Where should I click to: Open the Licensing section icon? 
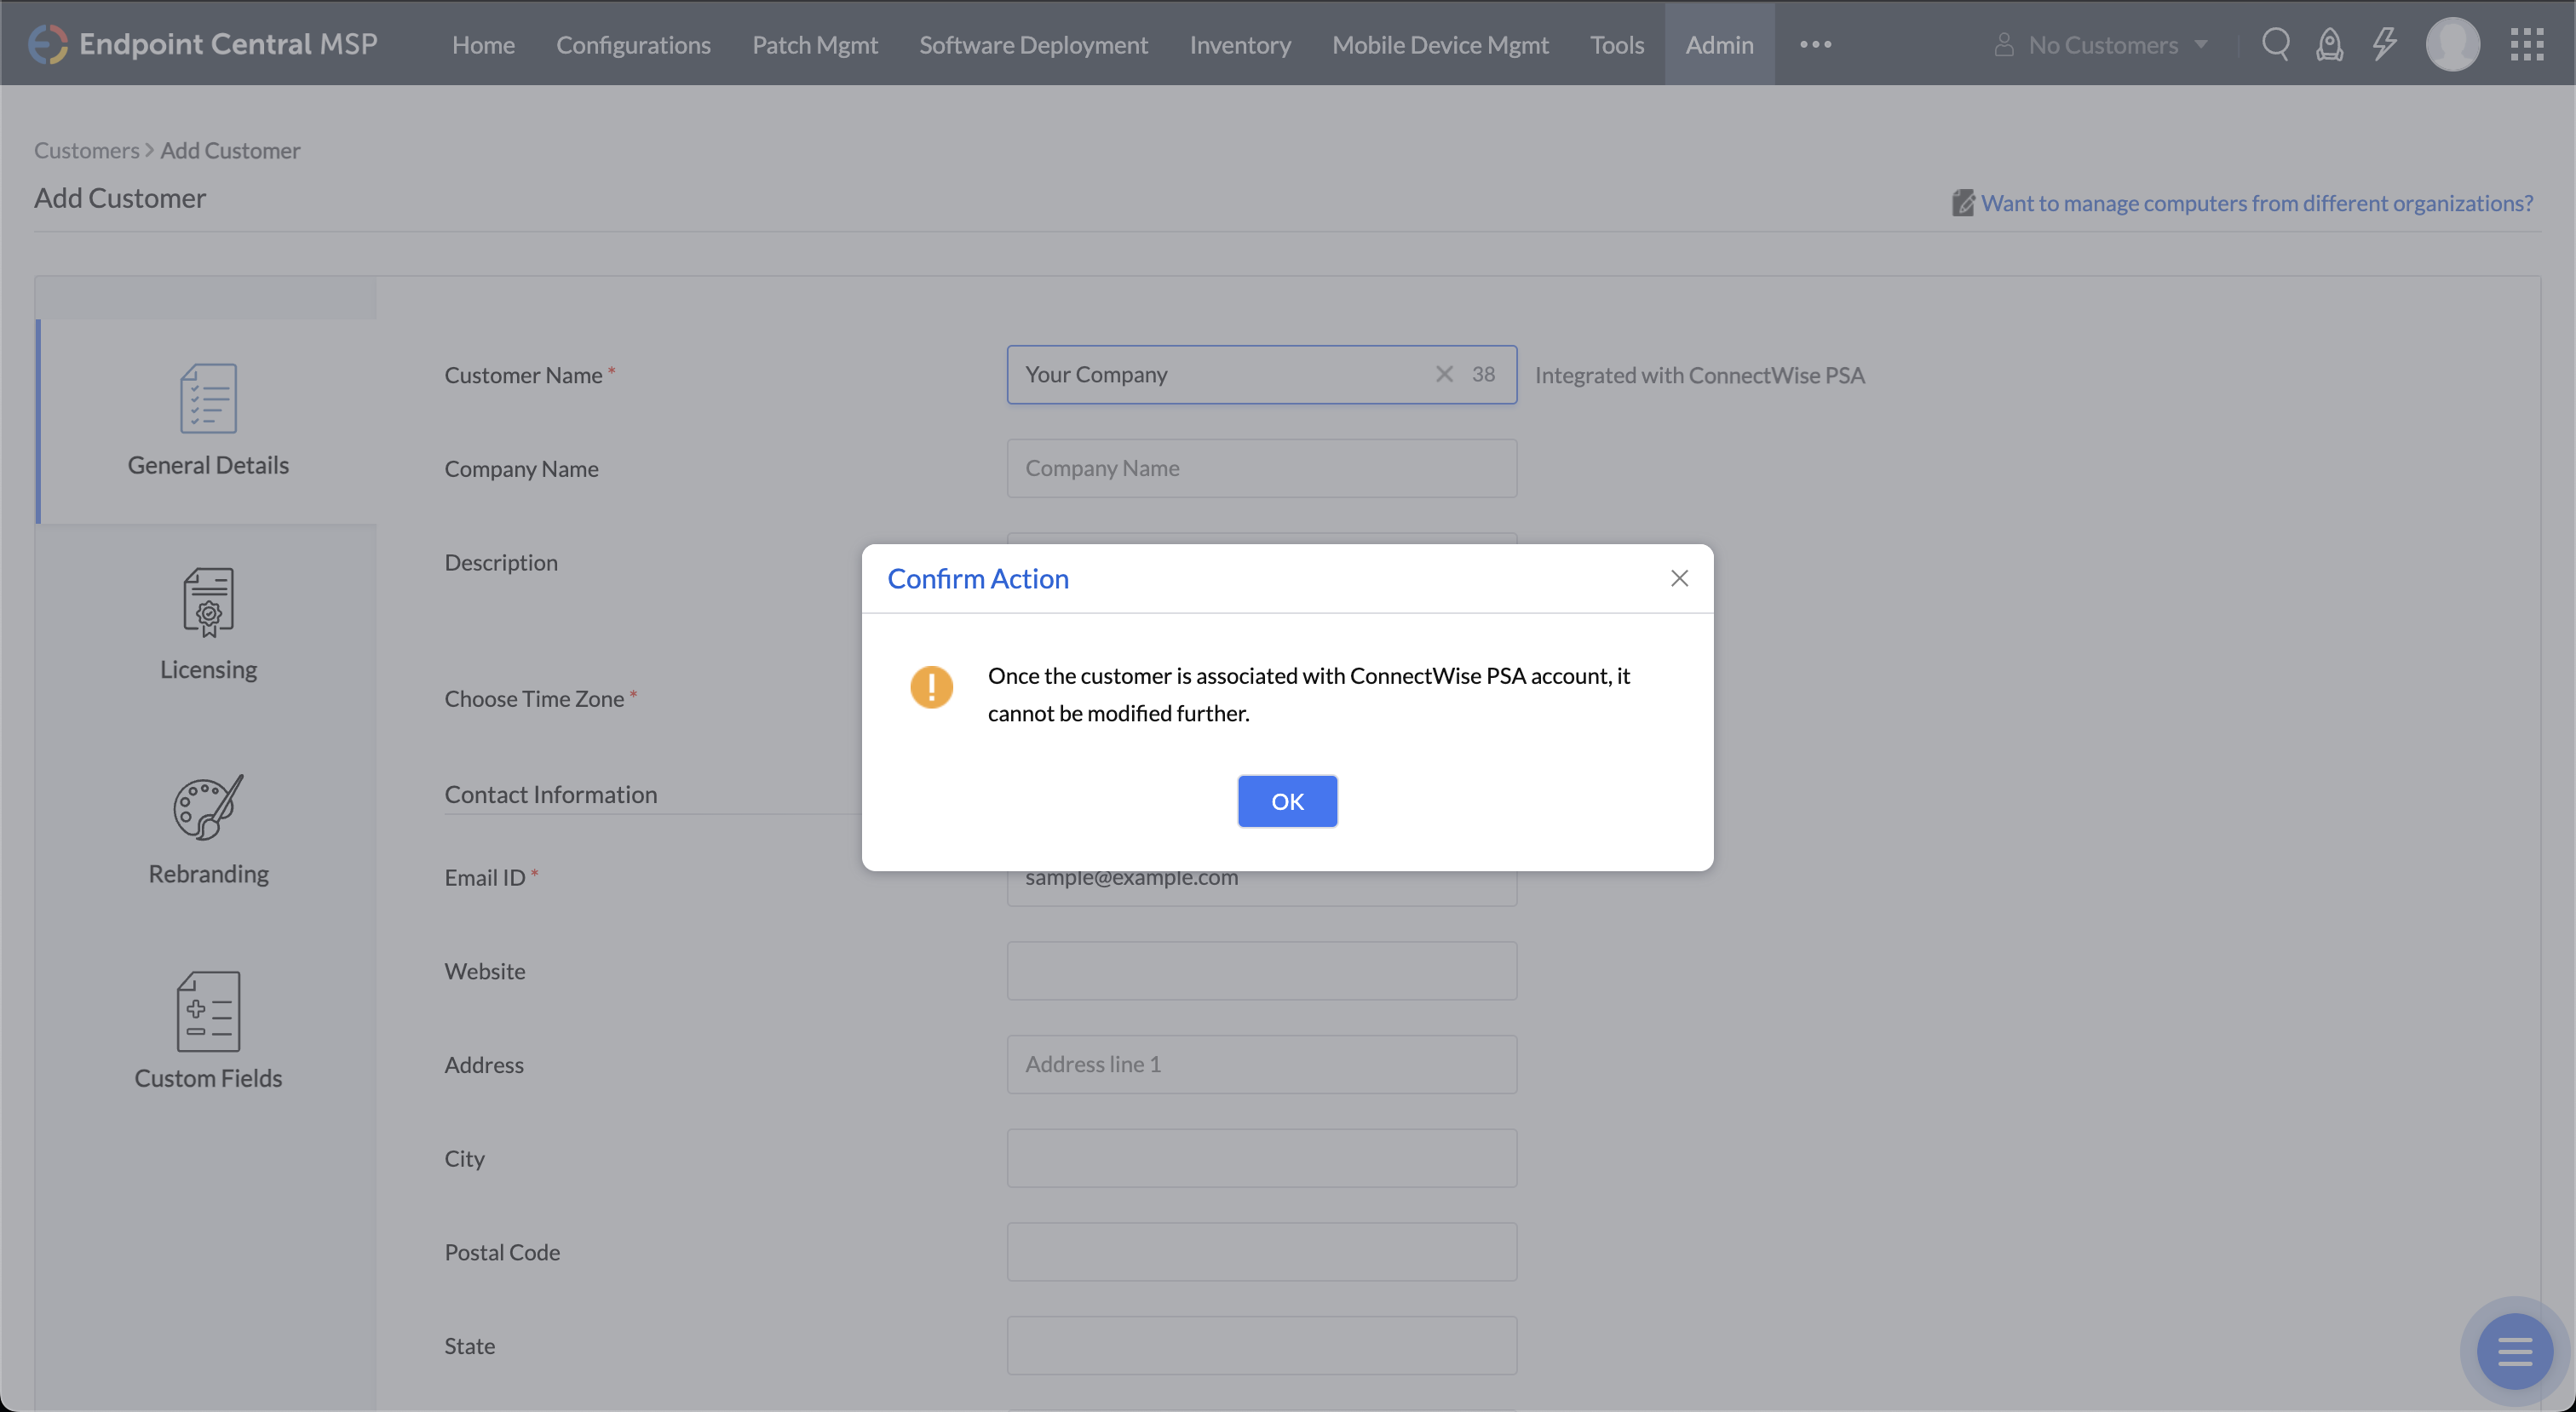pos(208,602)
